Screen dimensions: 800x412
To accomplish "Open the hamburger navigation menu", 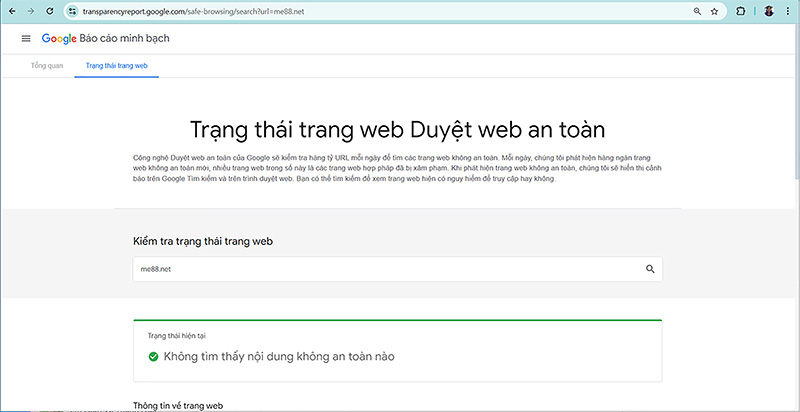I will click(26, 38).
